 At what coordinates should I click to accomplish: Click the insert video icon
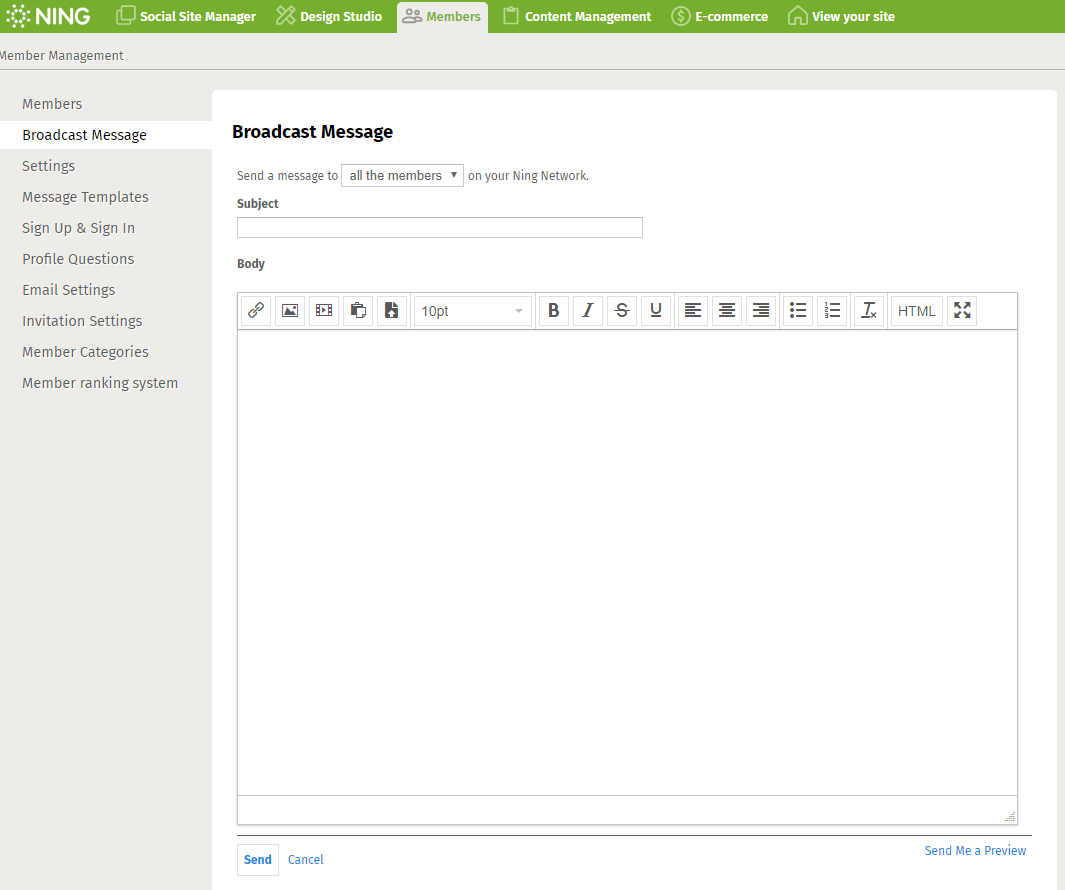pyautogui.click(x=324, y=310)
